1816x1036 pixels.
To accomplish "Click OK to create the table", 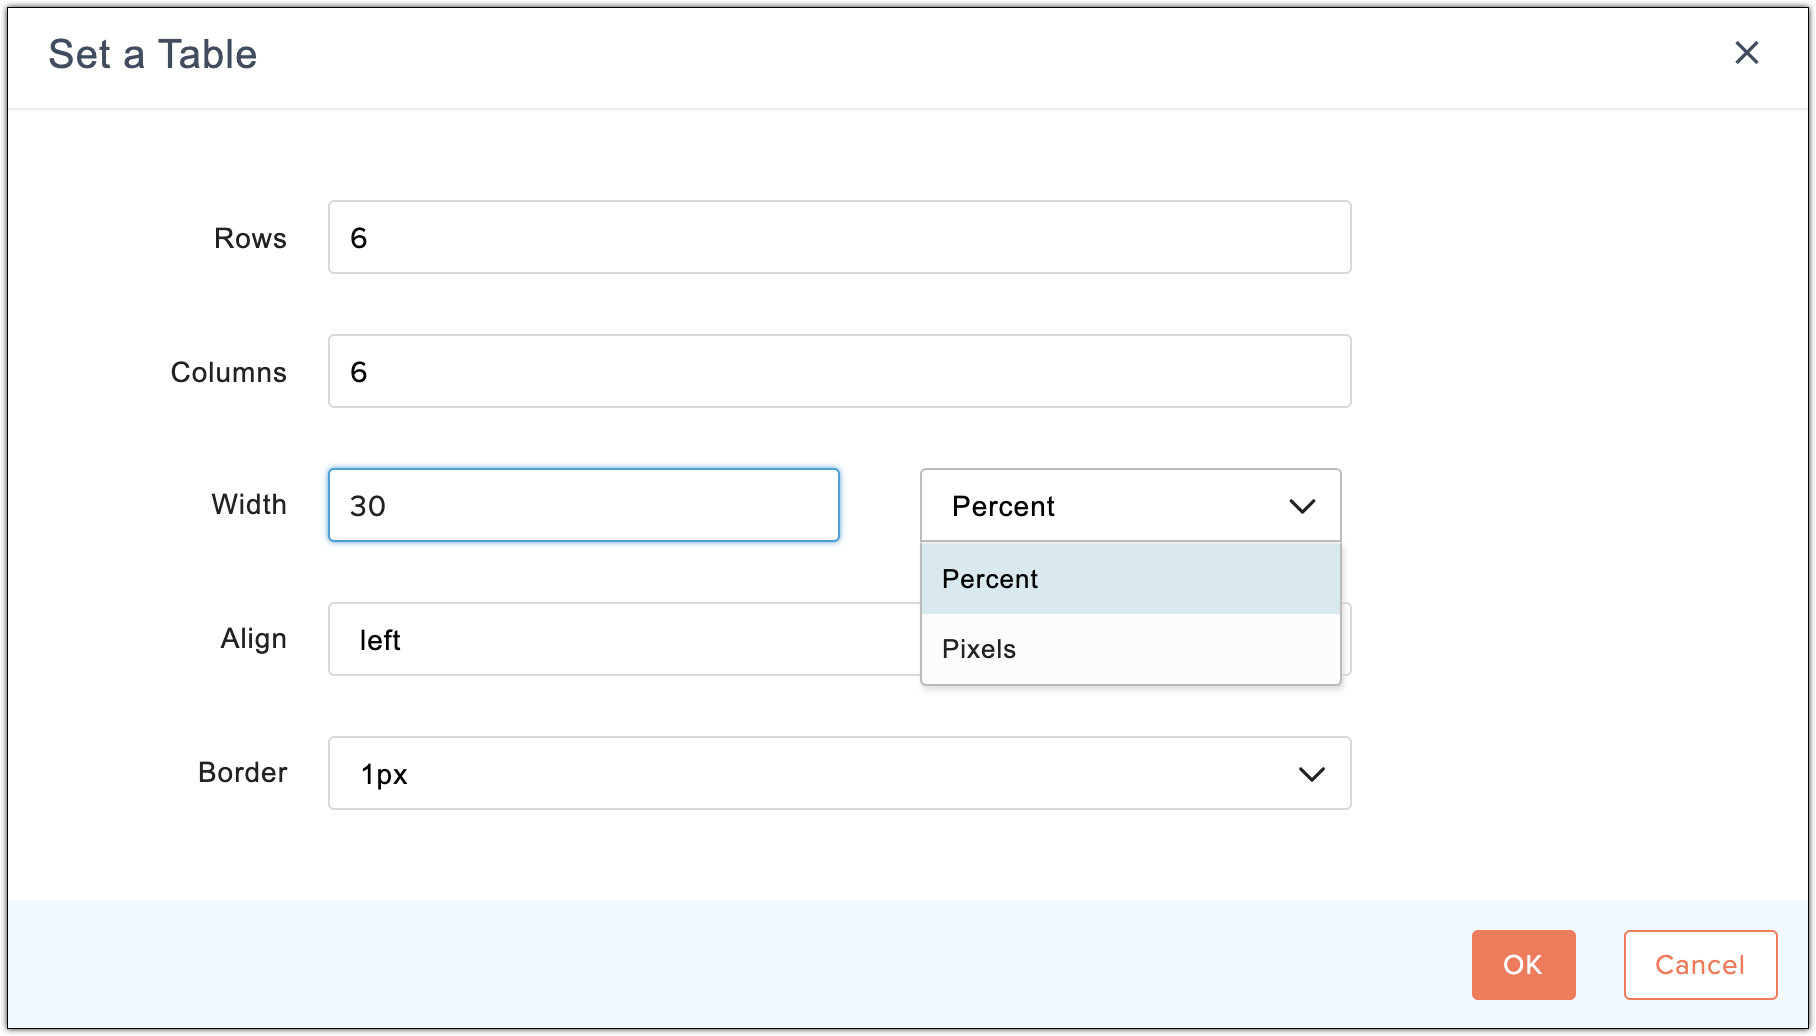I will click(1523, 965).
